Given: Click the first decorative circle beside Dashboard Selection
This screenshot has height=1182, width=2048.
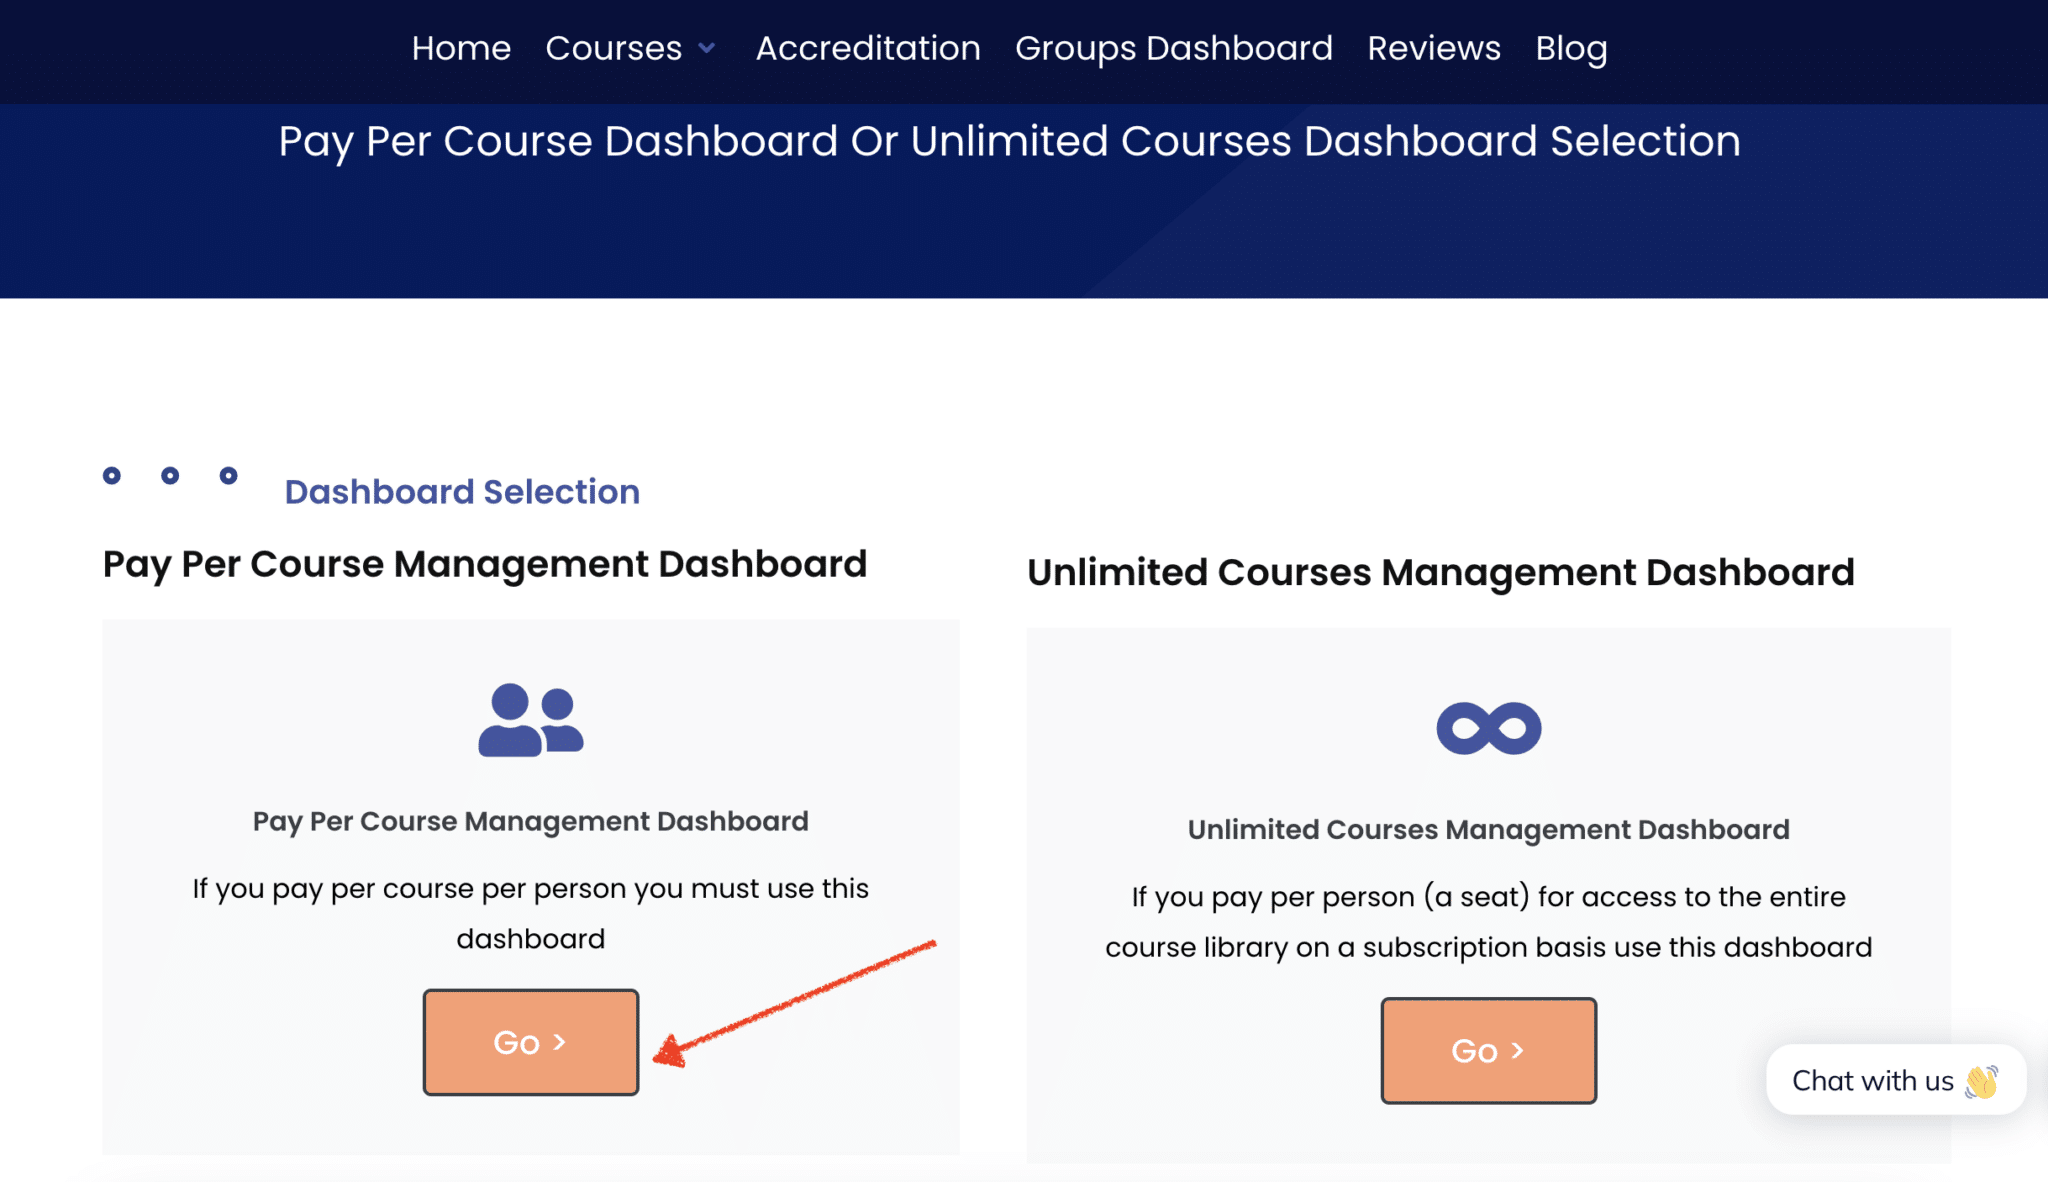Looking at the screenshot, I should 112,477.
